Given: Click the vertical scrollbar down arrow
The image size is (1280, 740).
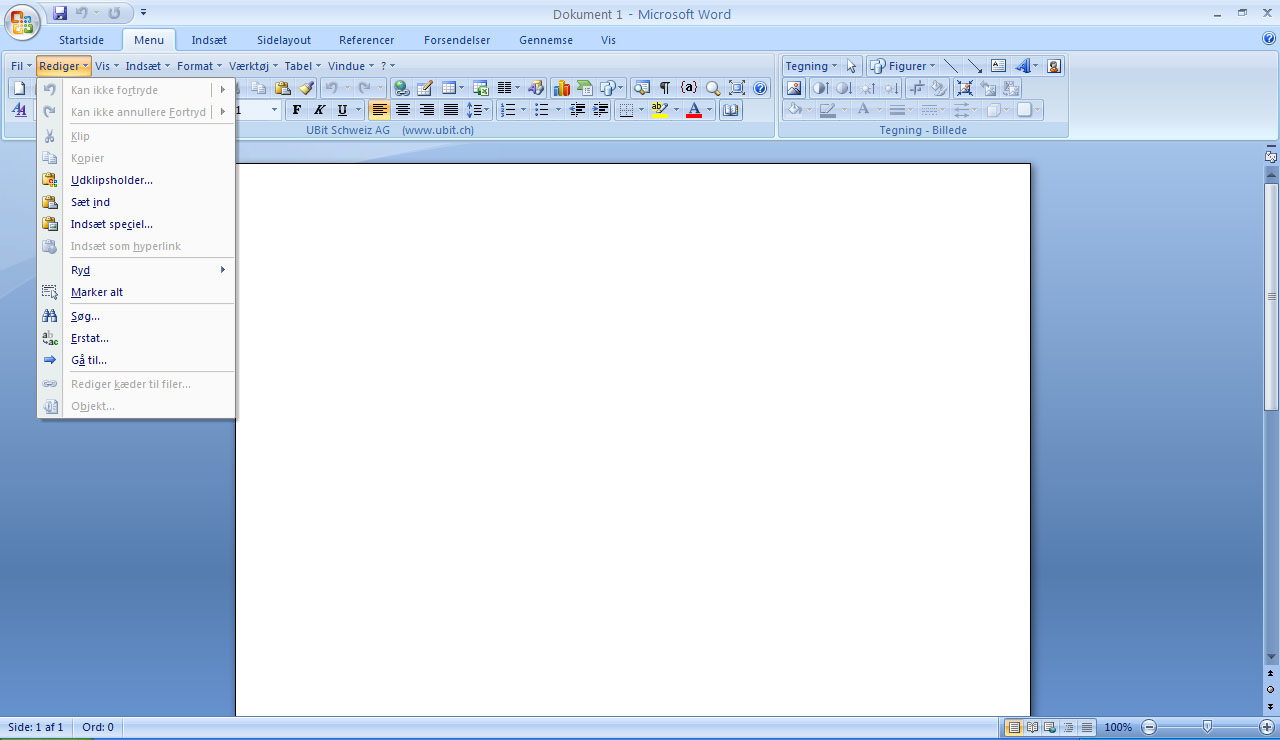Looking at the screenshot, I should [x=1271, y=657].
